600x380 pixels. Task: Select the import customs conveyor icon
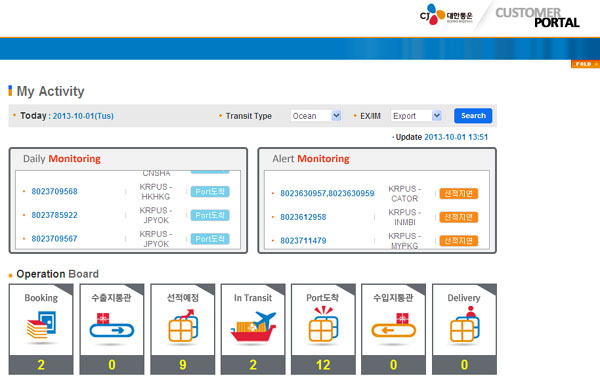click(x=393, y=325)
